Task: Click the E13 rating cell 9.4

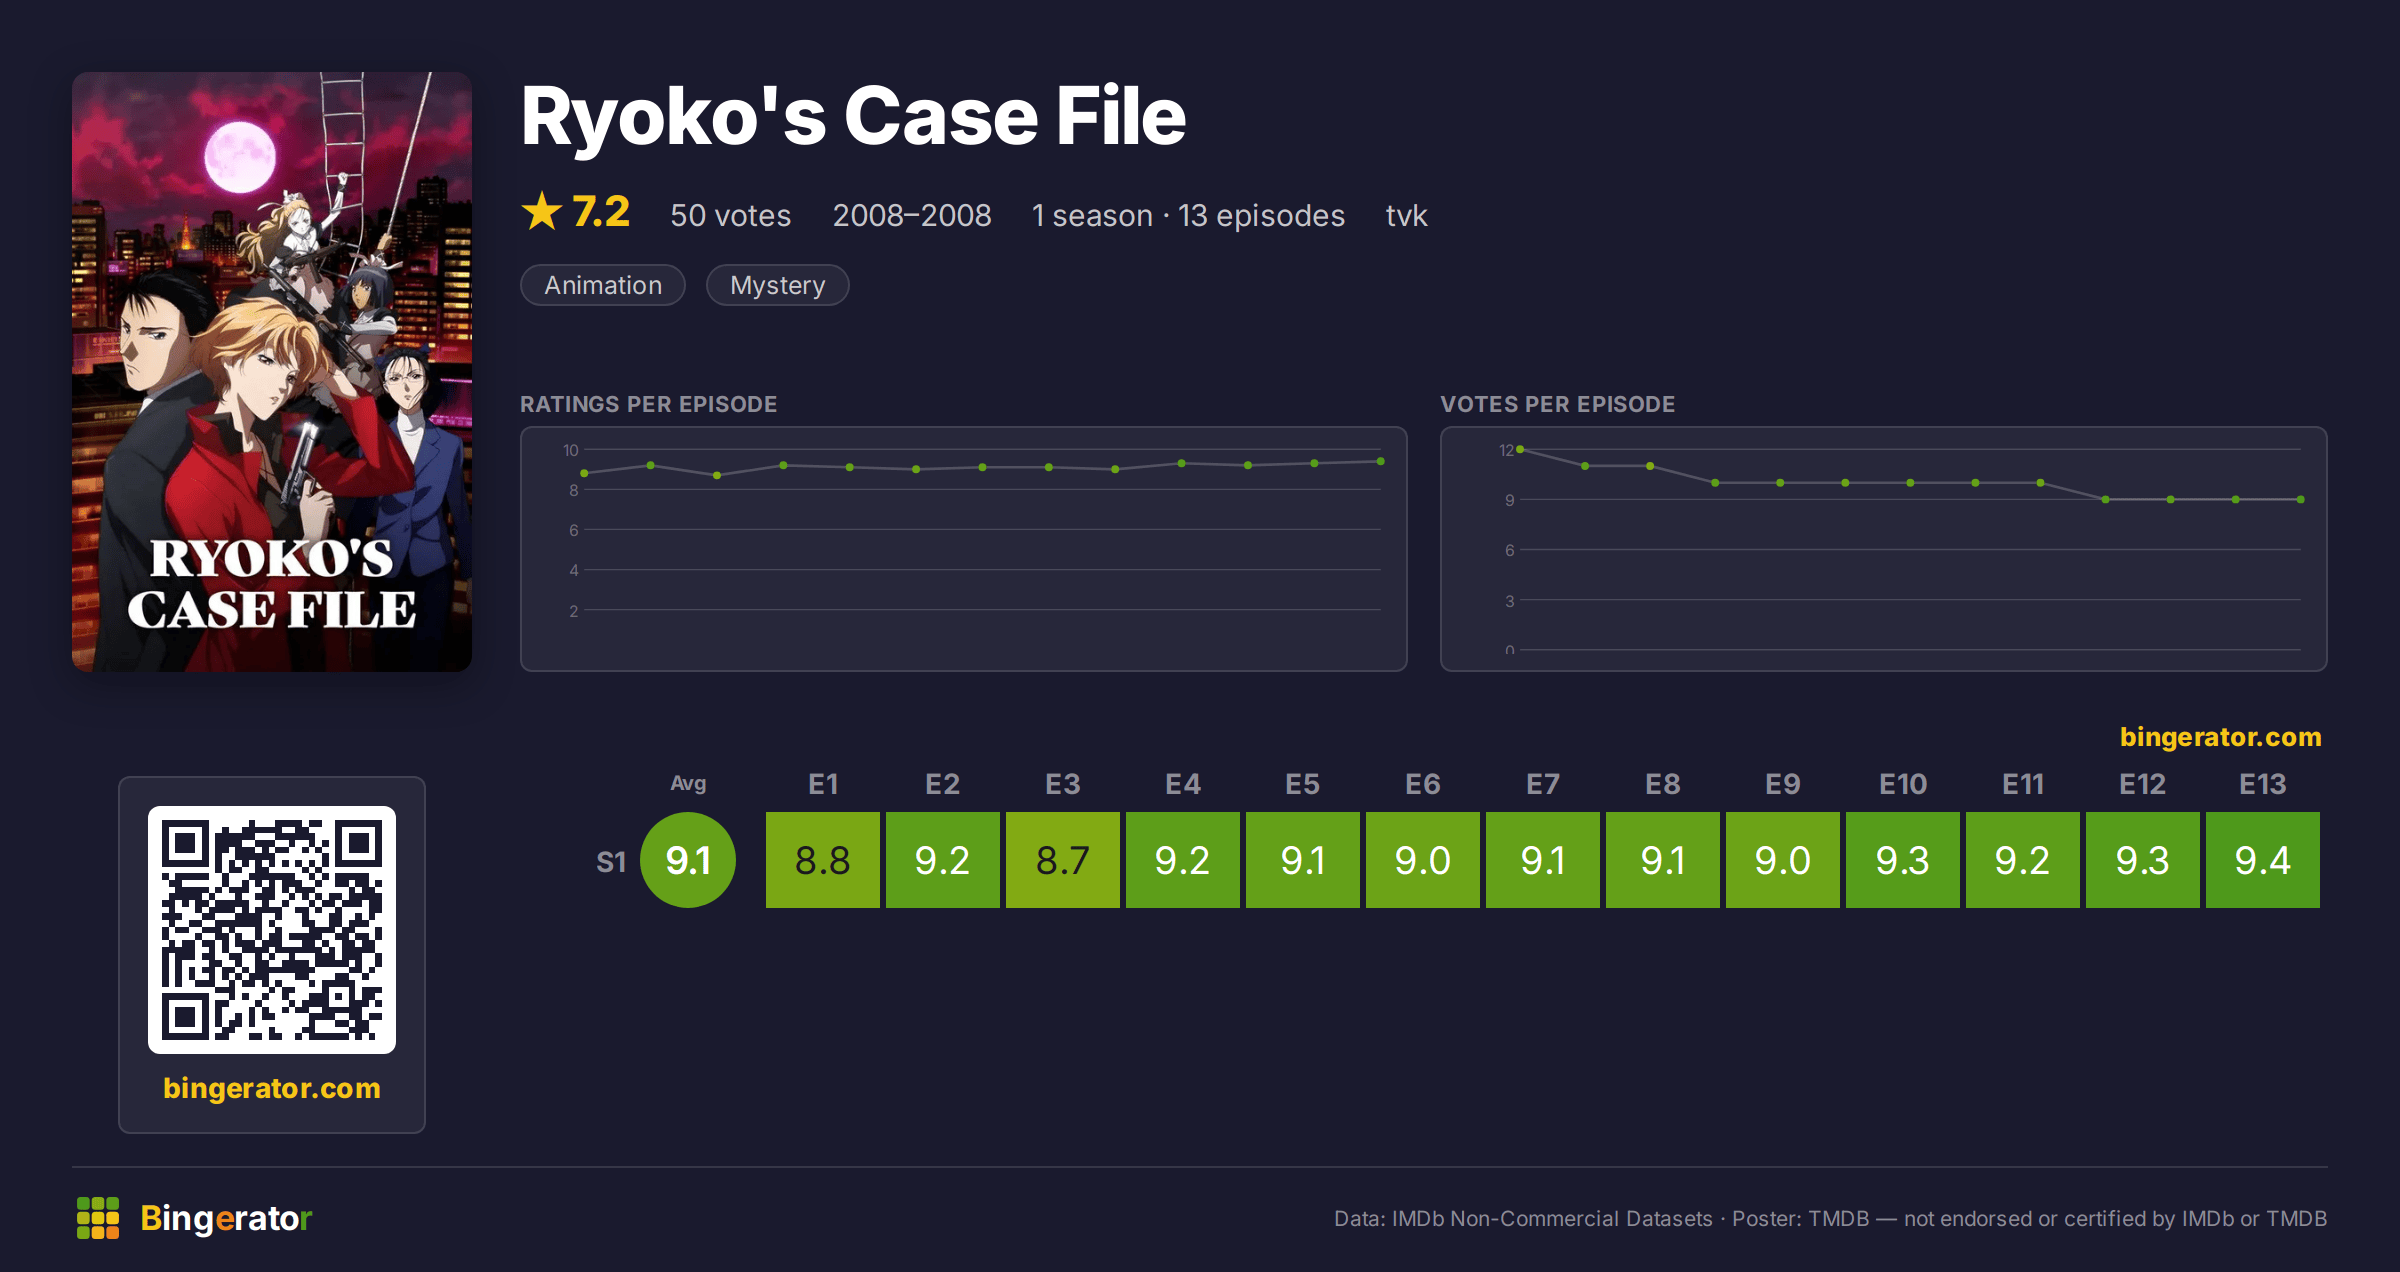Action: pos(2263,860)
